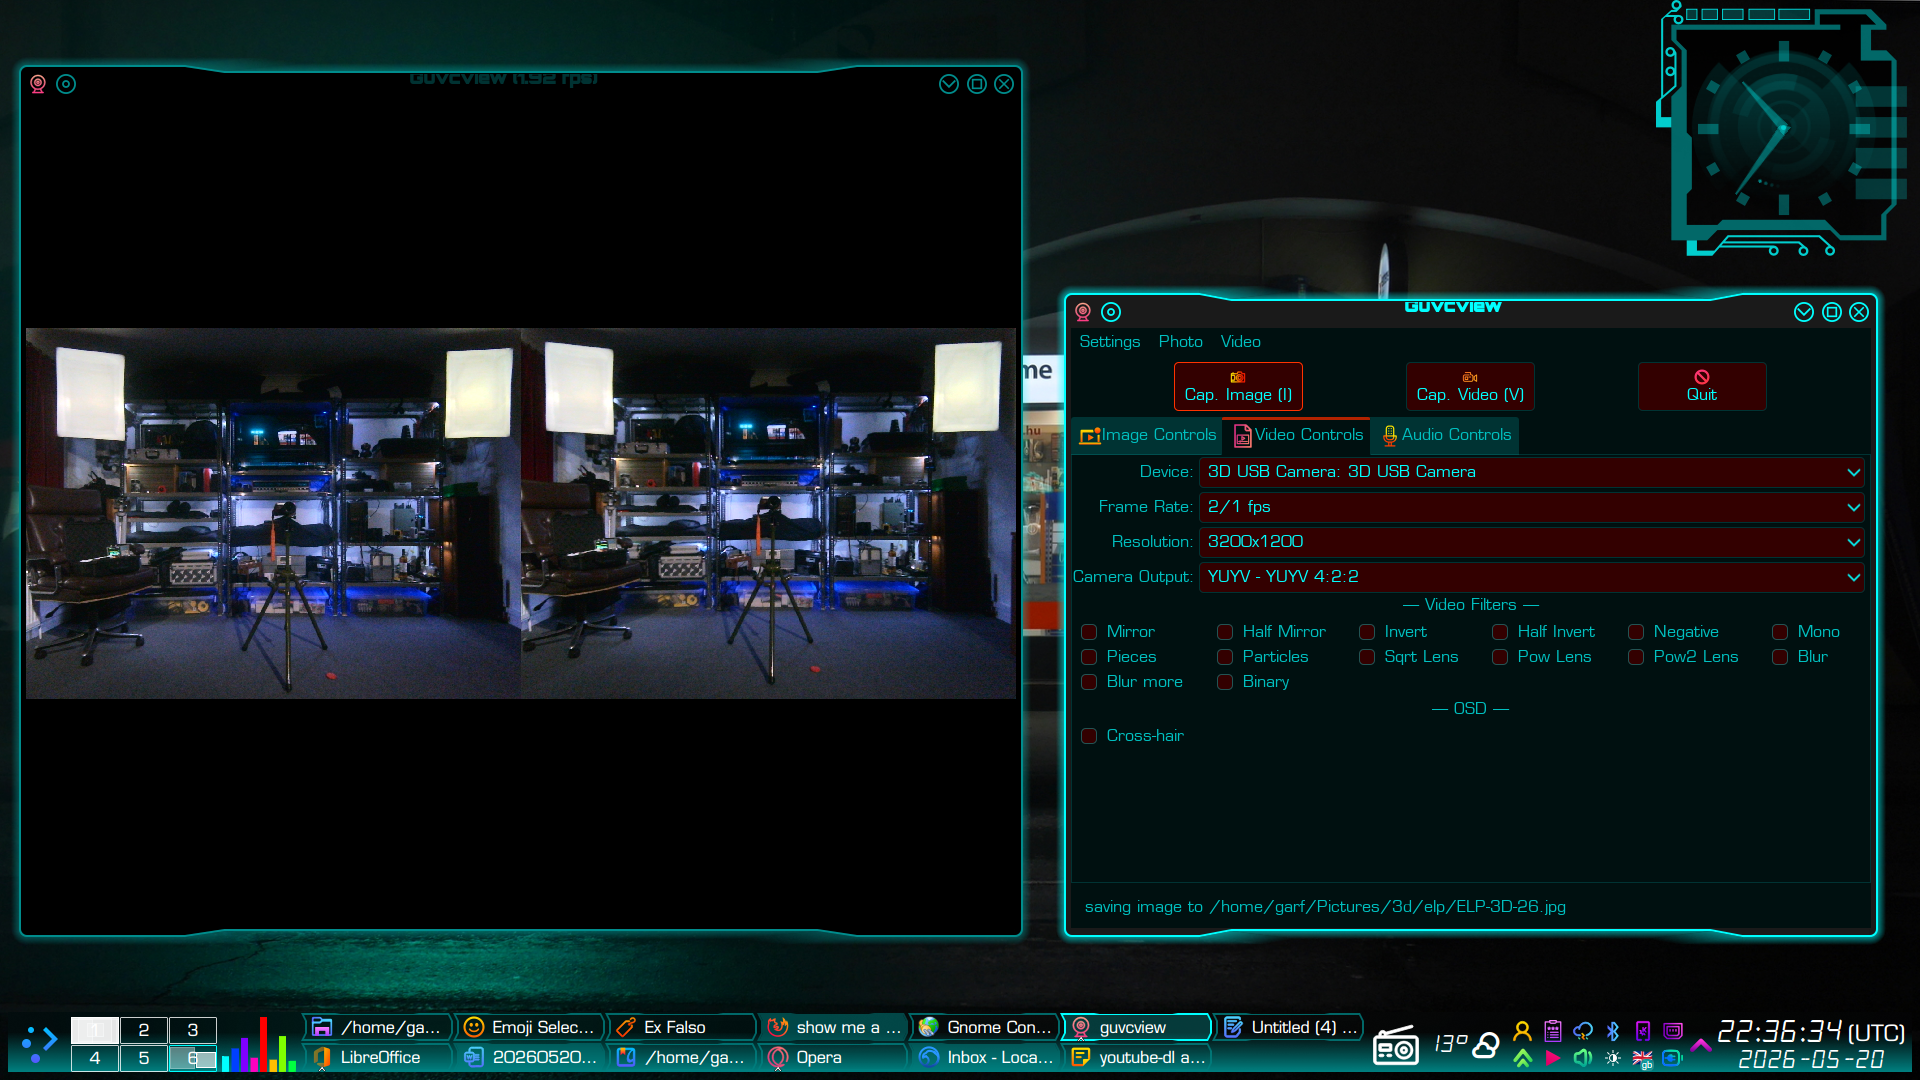
Task: Open the Audio Controls tab
Action: click(x=1446, y=435)
